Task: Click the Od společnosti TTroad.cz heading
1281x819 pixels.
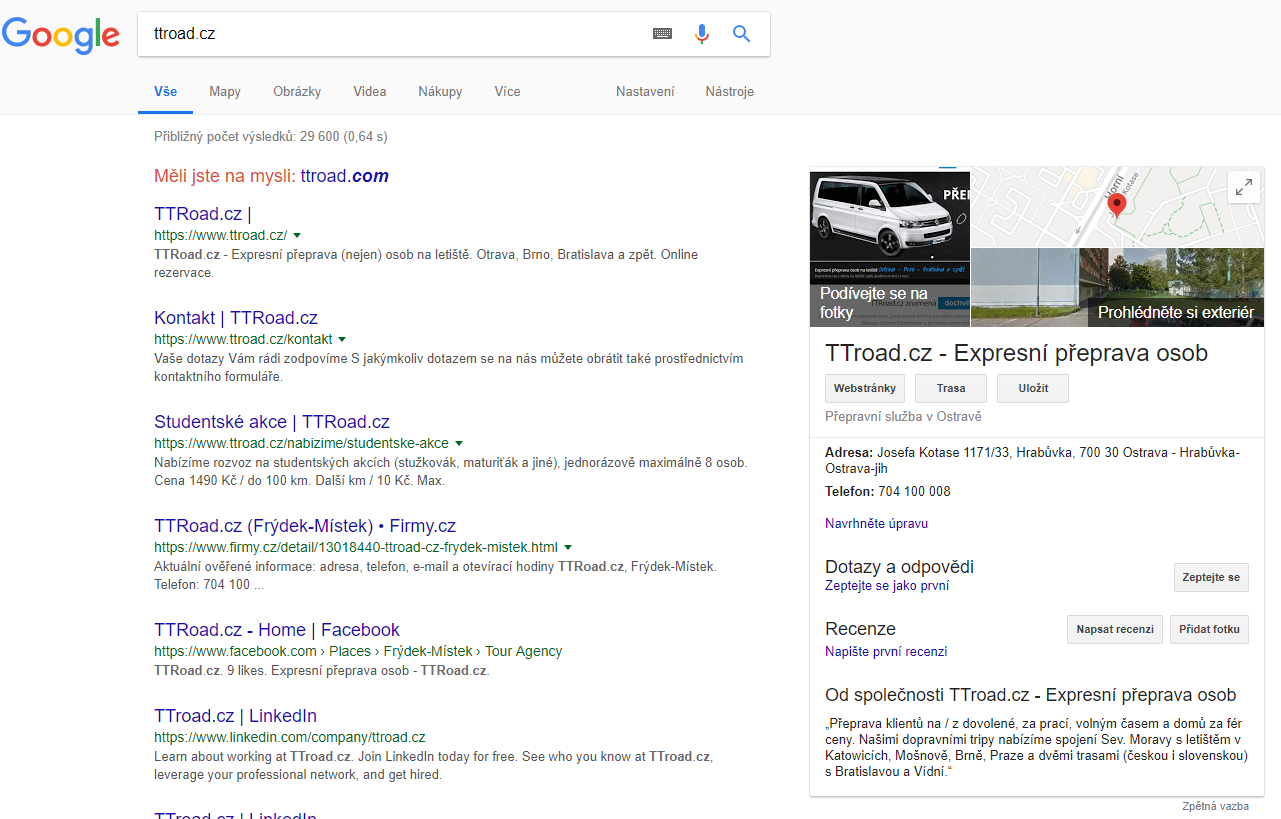Action: click(x=1030, y=695)
